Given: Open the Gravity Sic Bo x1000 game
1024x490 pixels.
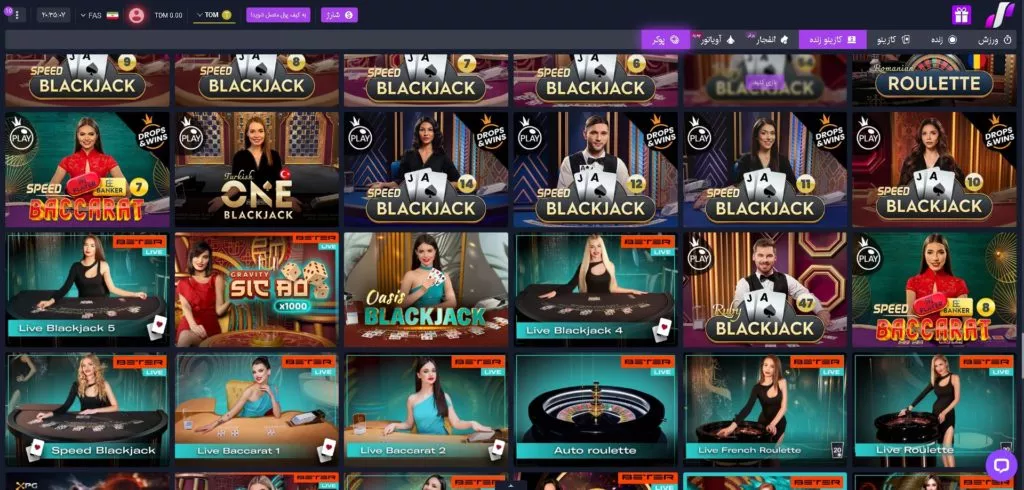Looking at the screenshot, I should coord(257,290).
